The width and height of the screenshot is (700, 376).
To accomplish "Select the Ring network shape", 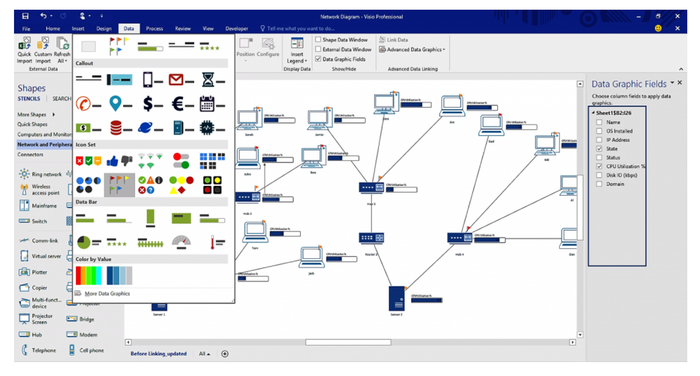I will point(41,174).
